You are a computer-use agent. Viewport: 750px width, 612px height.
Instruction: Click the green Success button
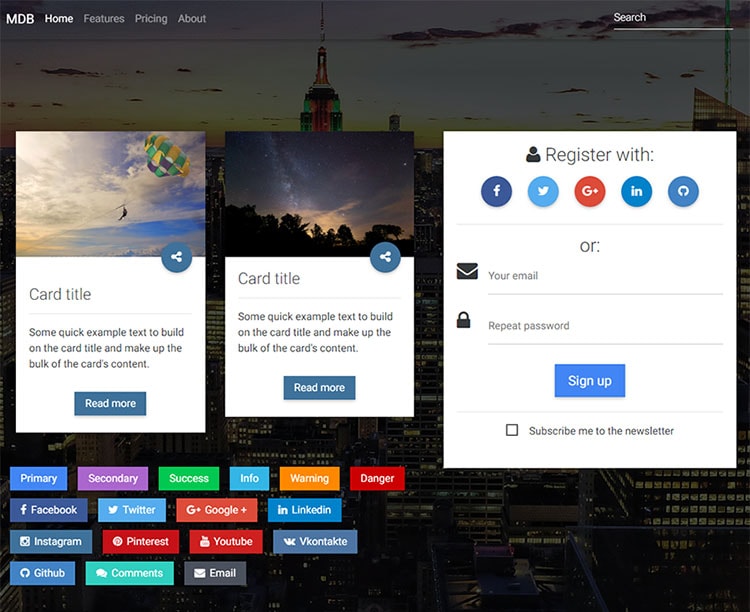tap(188, 478)
